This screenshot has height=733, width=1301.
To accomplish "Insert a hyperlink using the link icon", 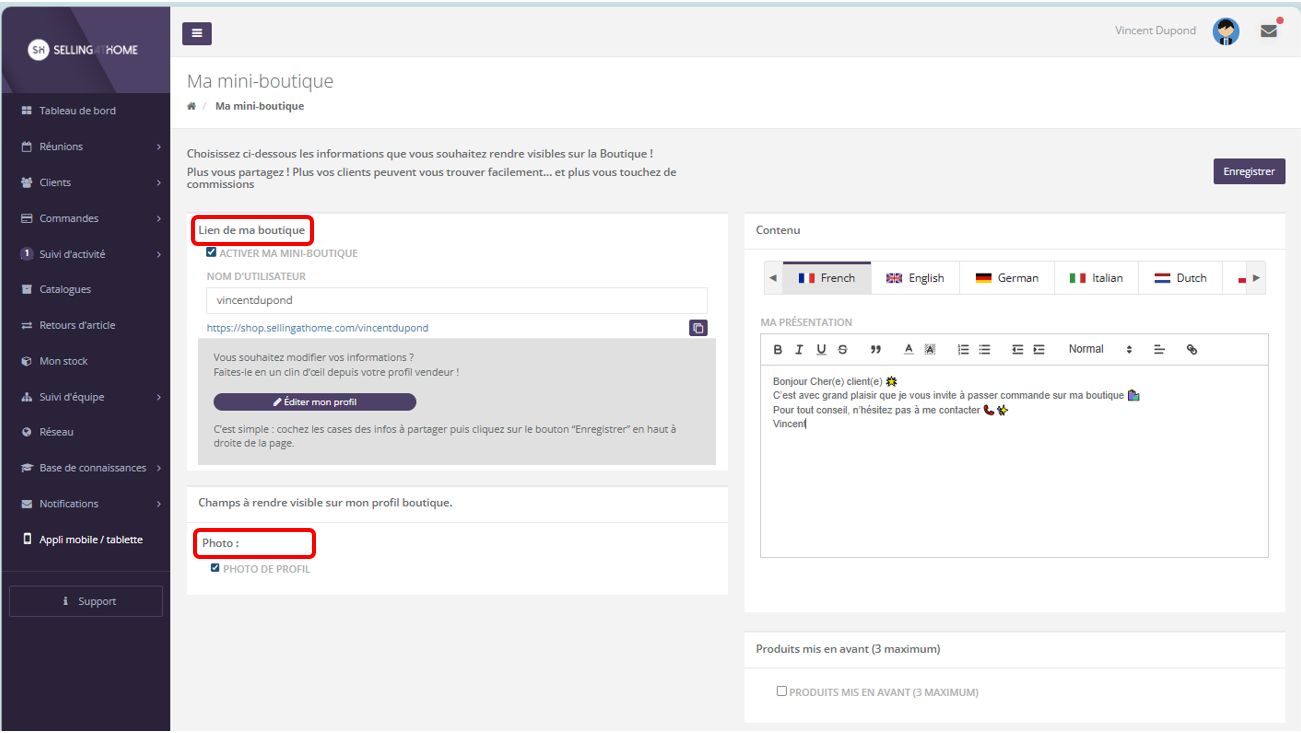I will (x=1191, y=350).
